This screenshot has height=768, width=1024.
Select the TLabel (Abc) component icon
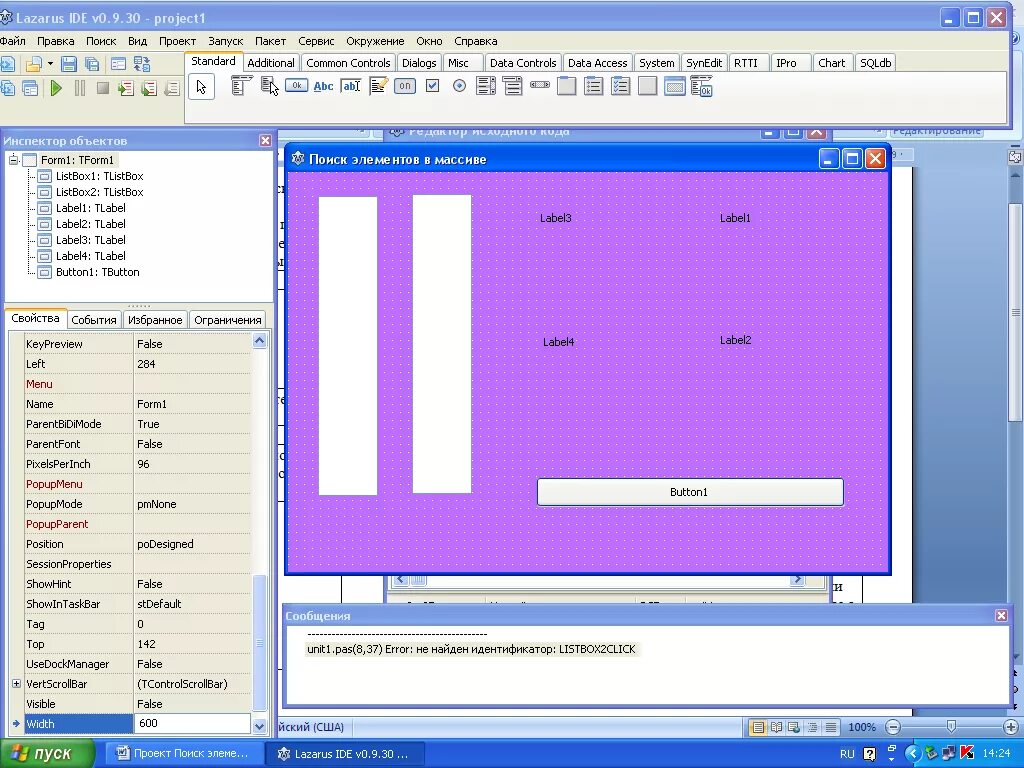(323, 86)
